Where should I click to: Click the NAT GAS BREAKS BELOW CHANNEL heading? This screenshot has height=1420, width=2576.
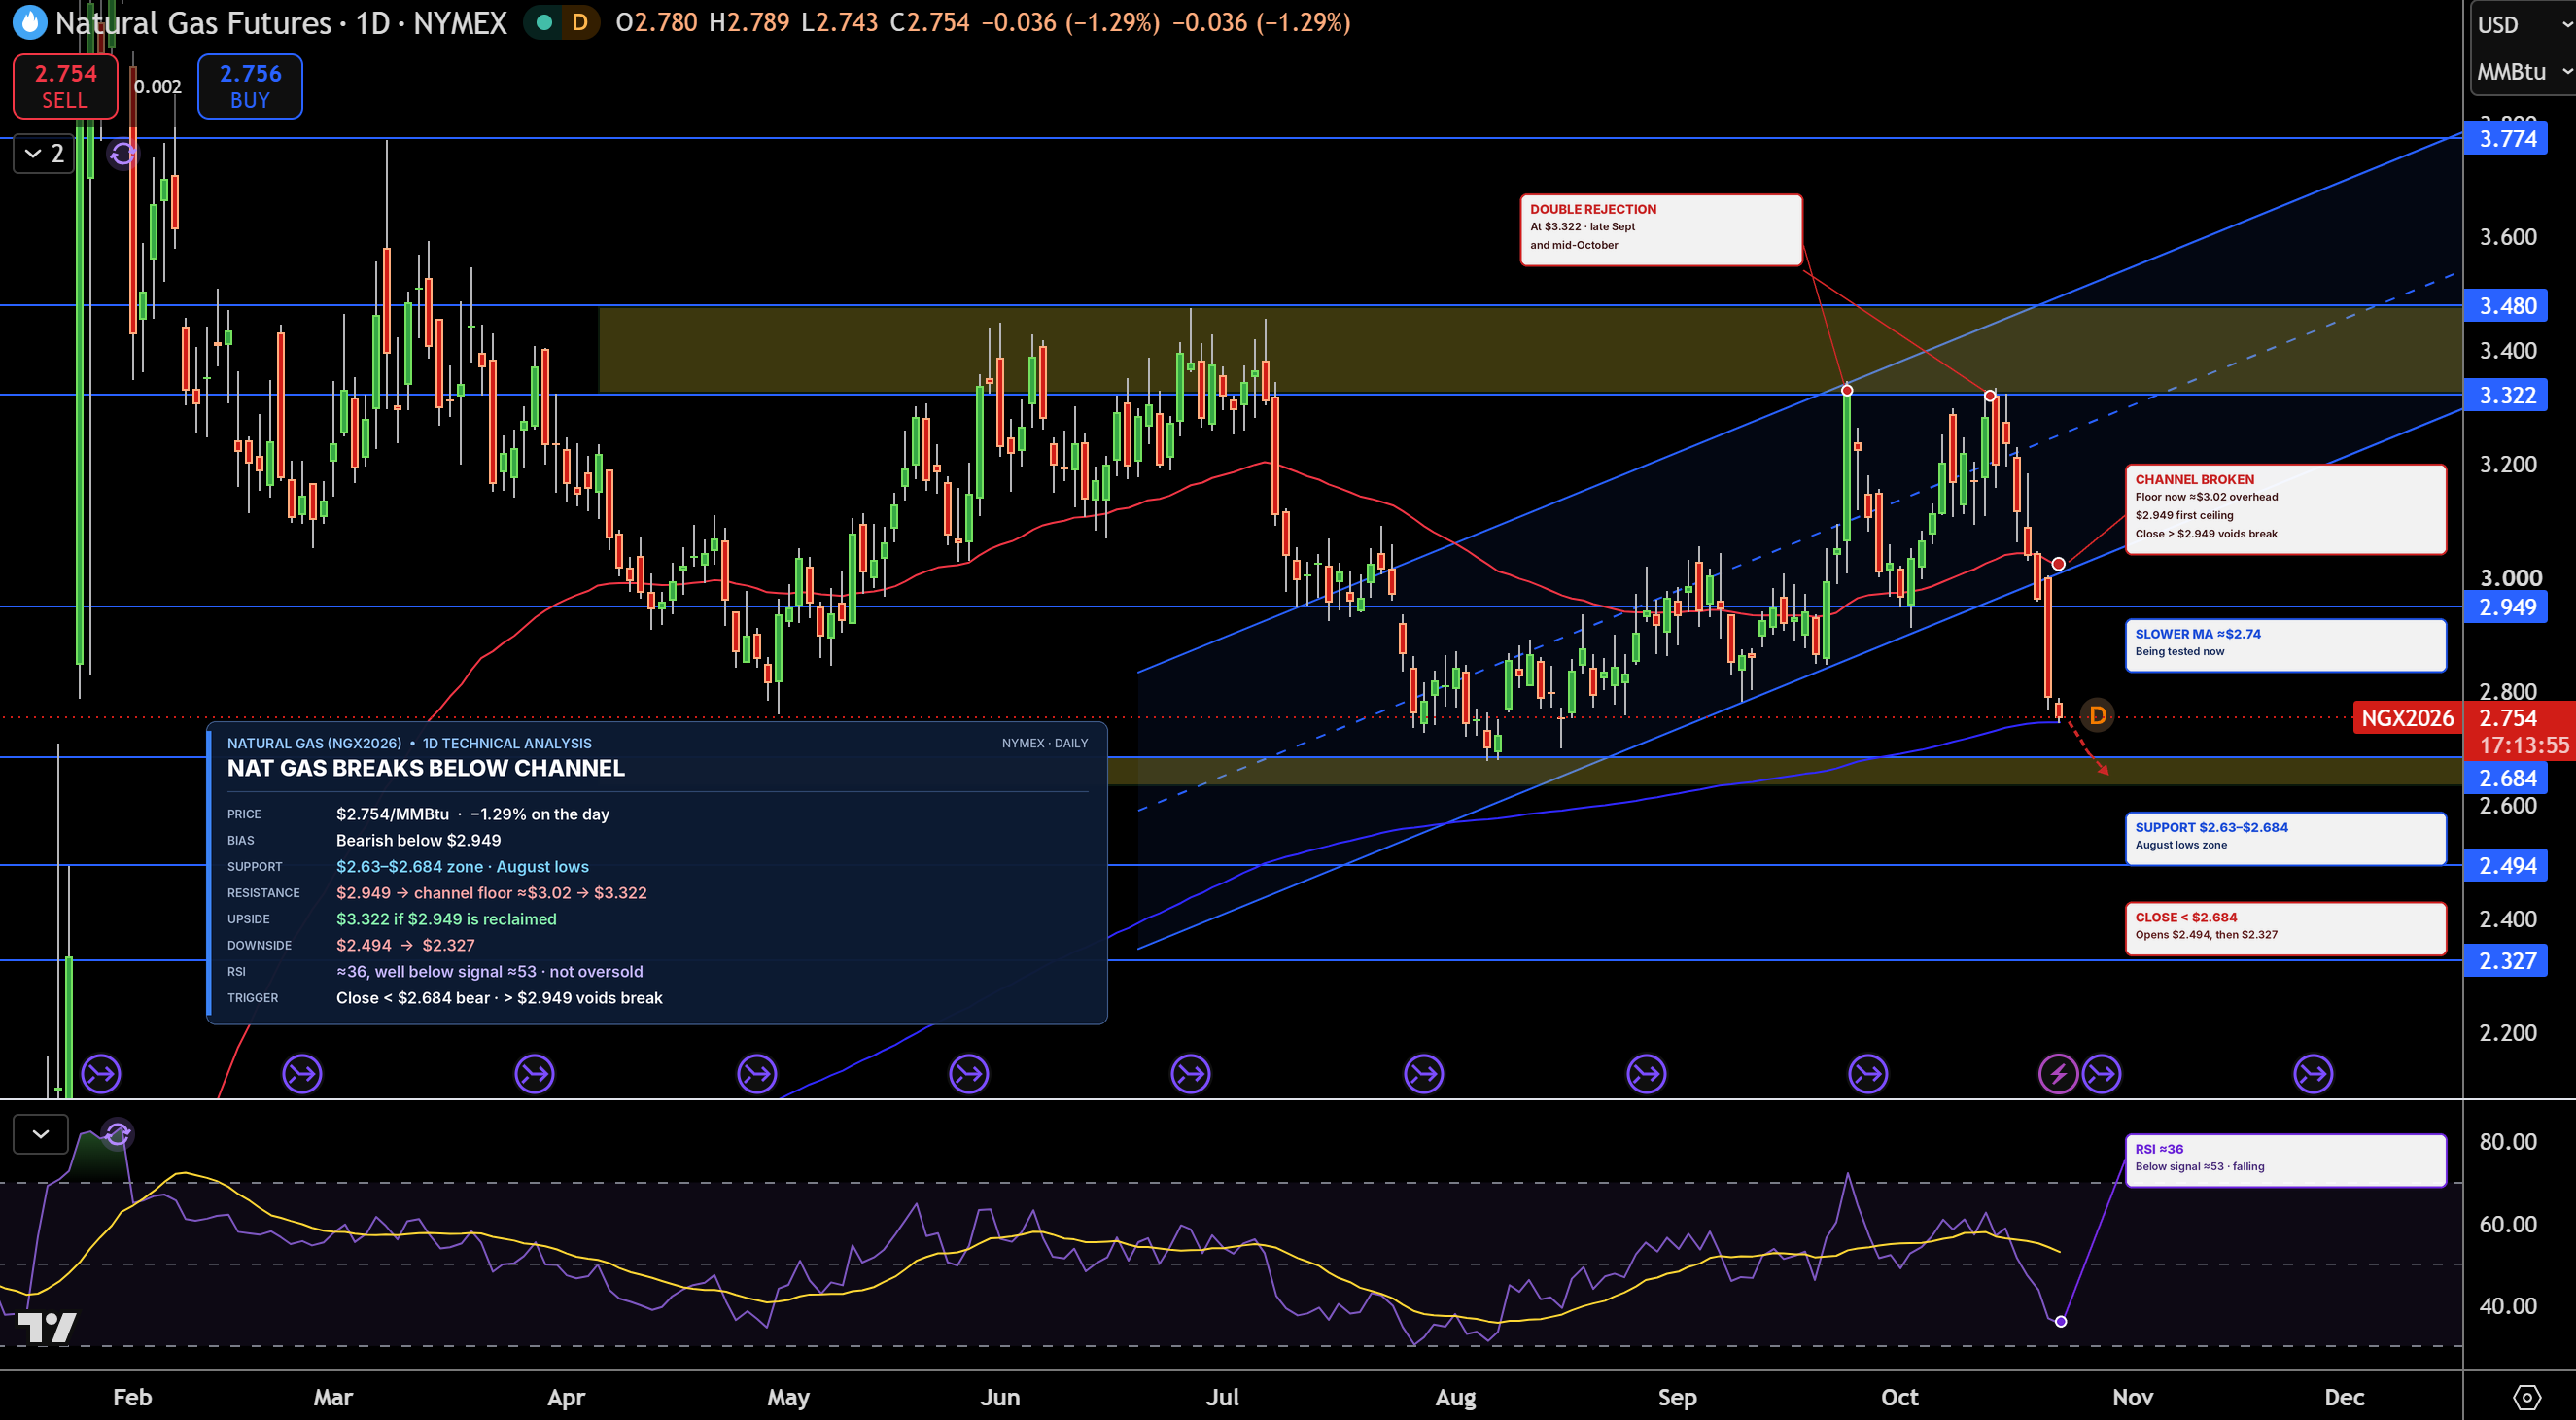(x=426, y=768)
